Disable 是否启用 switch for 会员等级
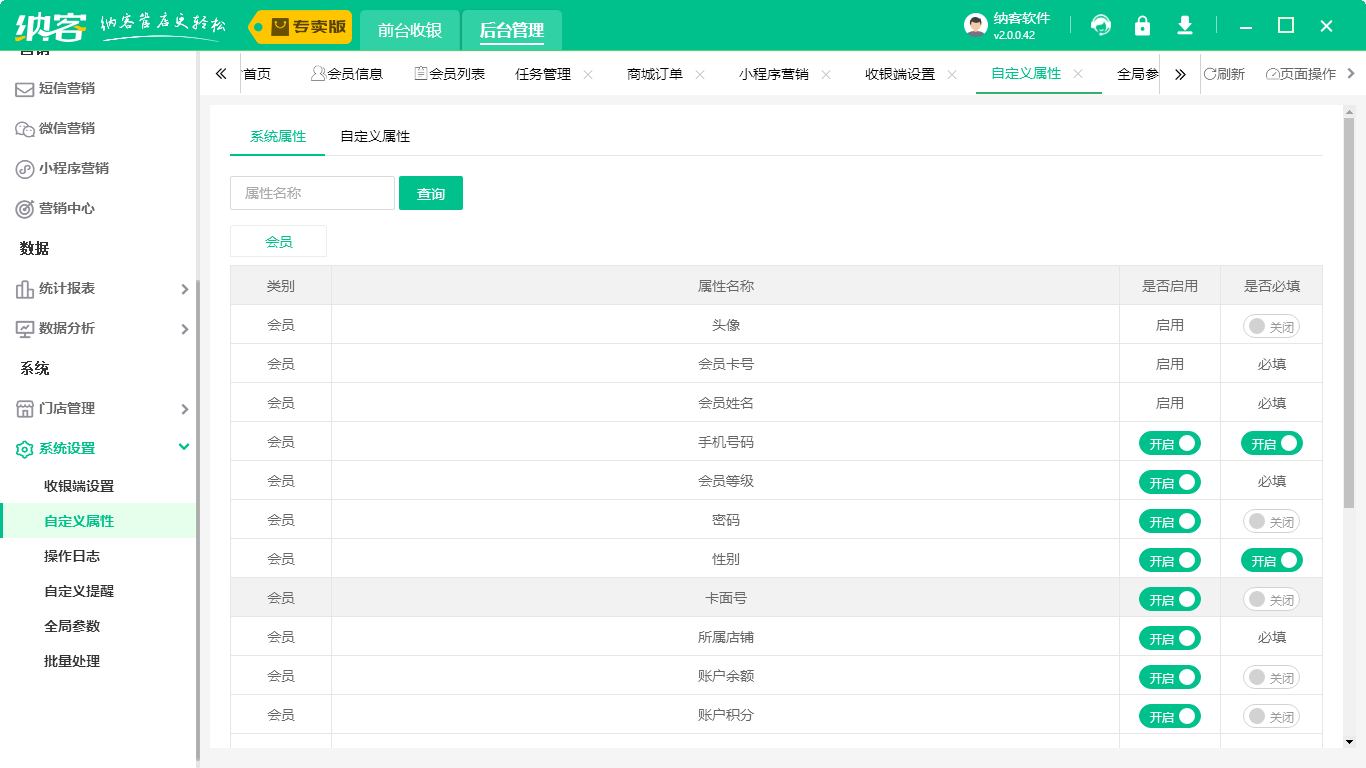The image size is (1366, 768). 1170,482
